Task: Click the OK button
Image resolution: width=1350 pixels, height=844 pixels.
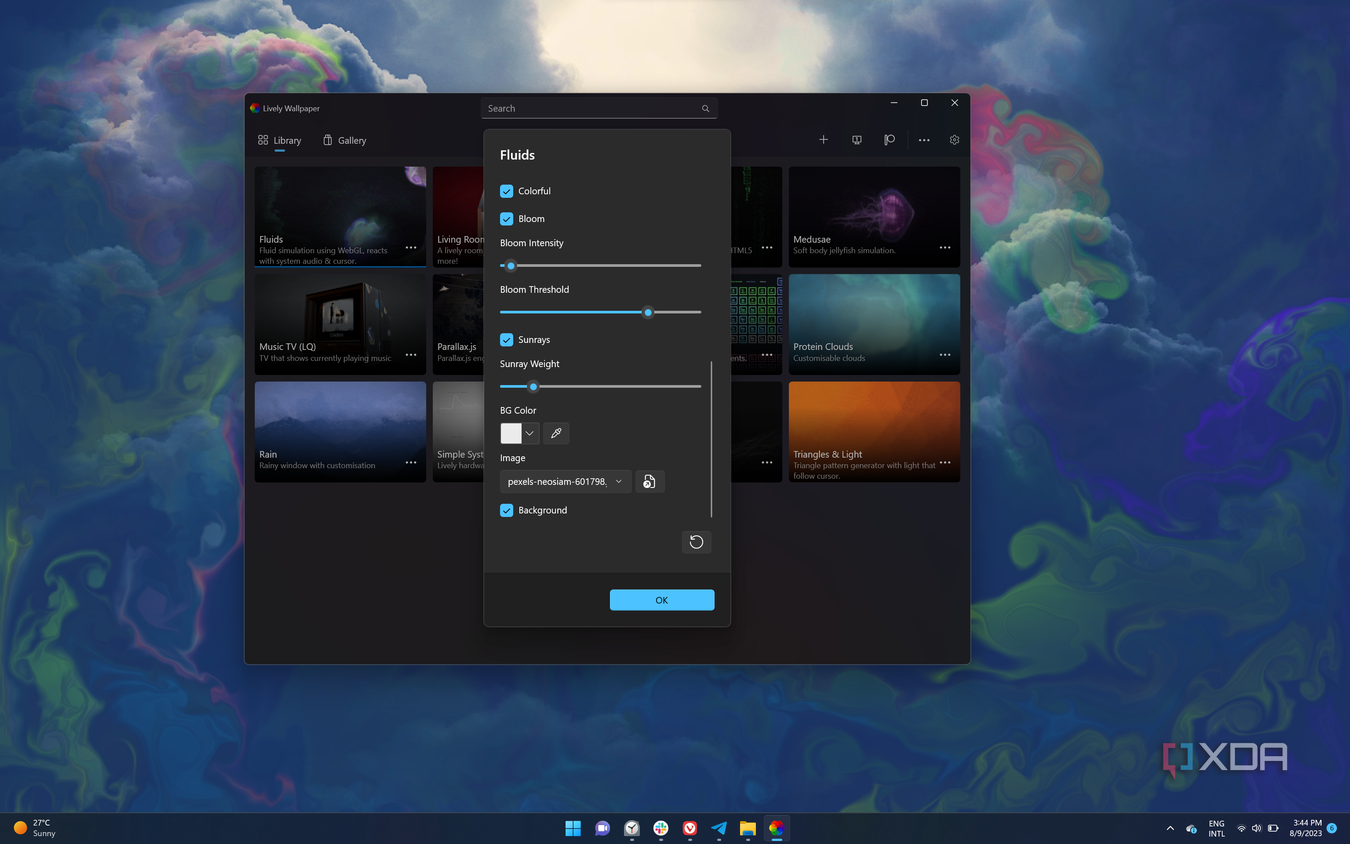Action: [x=661, y=599]
